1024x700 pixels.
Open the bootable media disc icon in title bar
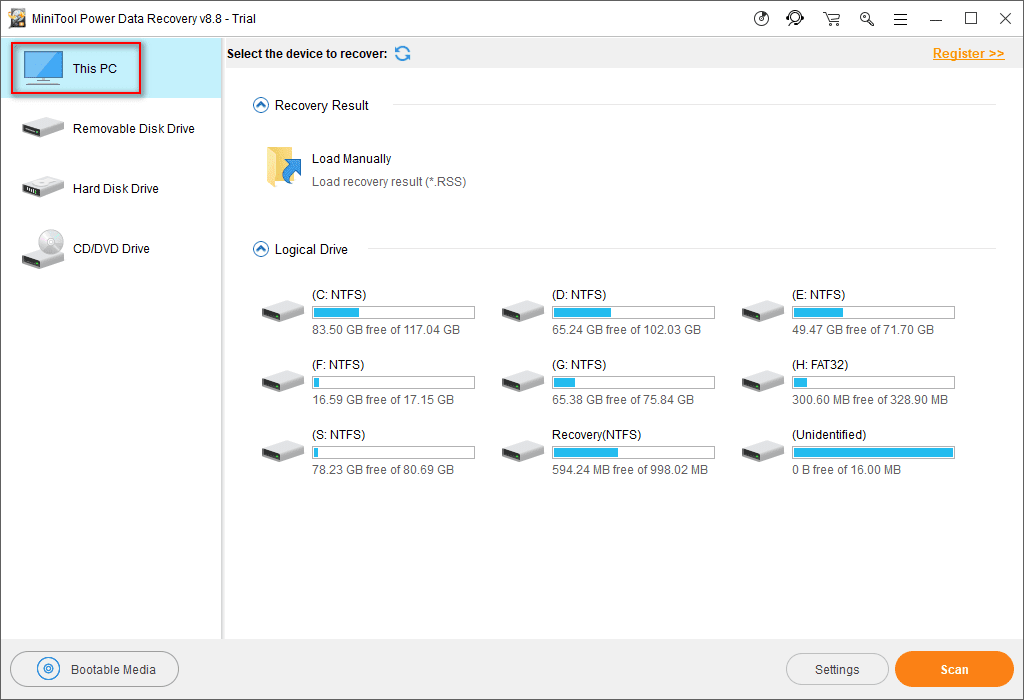pyautogui.click(x=761, y=18)
